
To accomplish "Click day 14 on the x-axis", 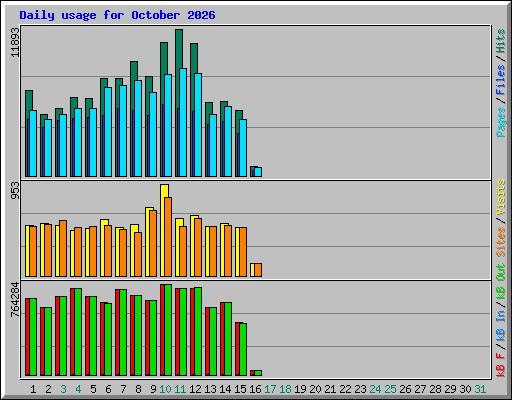I will point(225,389).
